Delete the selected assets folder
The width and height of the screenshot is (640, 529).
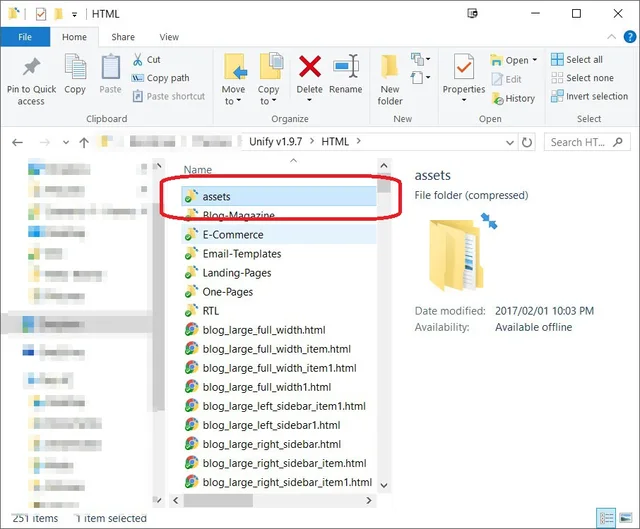pos(309,72)
